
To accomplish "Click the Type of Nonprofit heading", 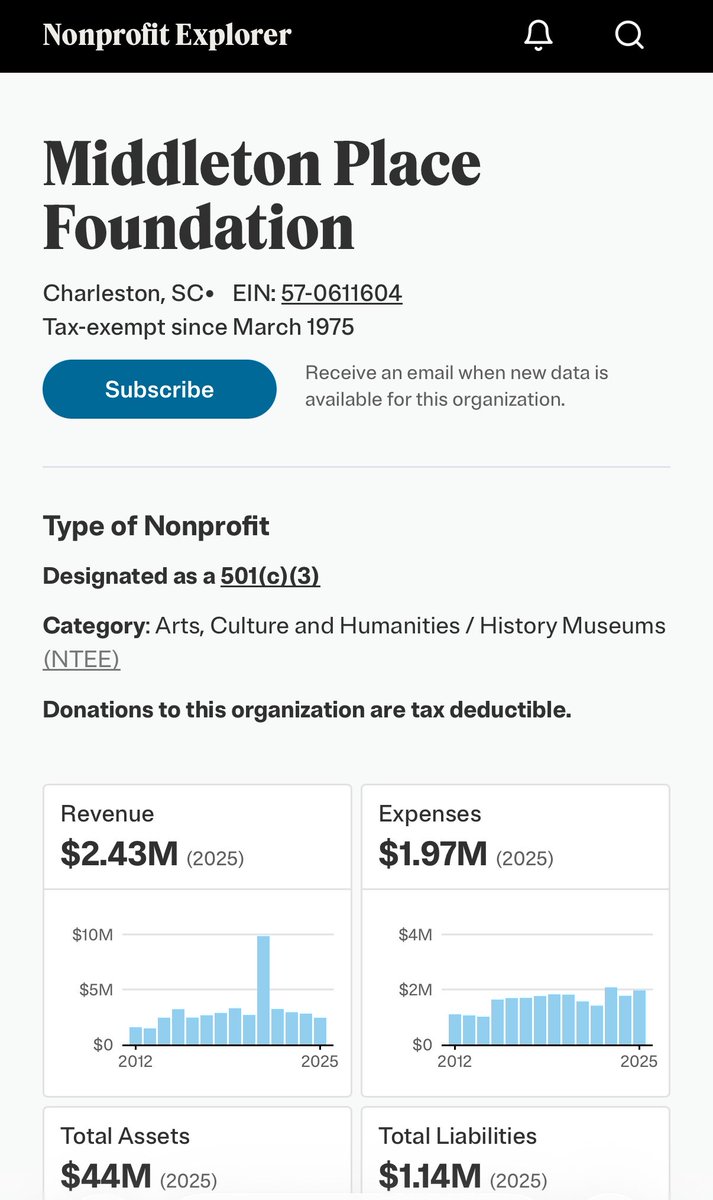I will pyautogui.click(x=156, y=525).
